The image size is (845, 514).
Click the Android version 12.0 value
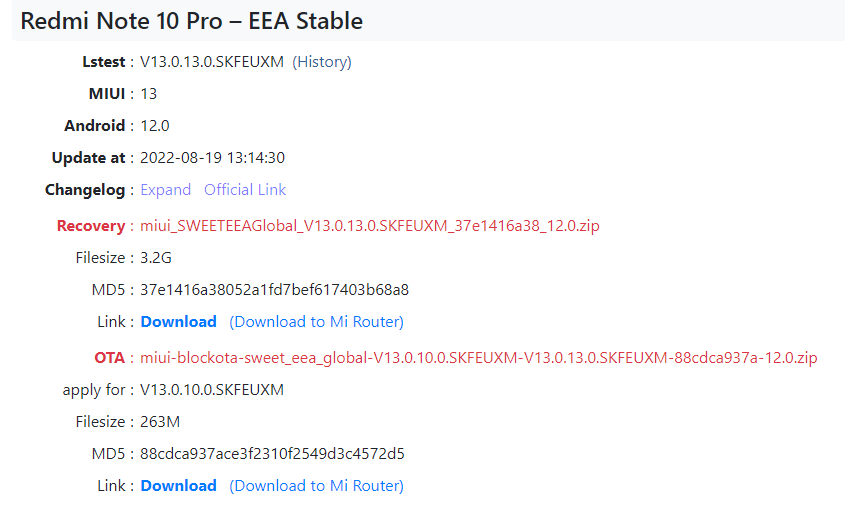pyautogui.click(x=155, y=126)
